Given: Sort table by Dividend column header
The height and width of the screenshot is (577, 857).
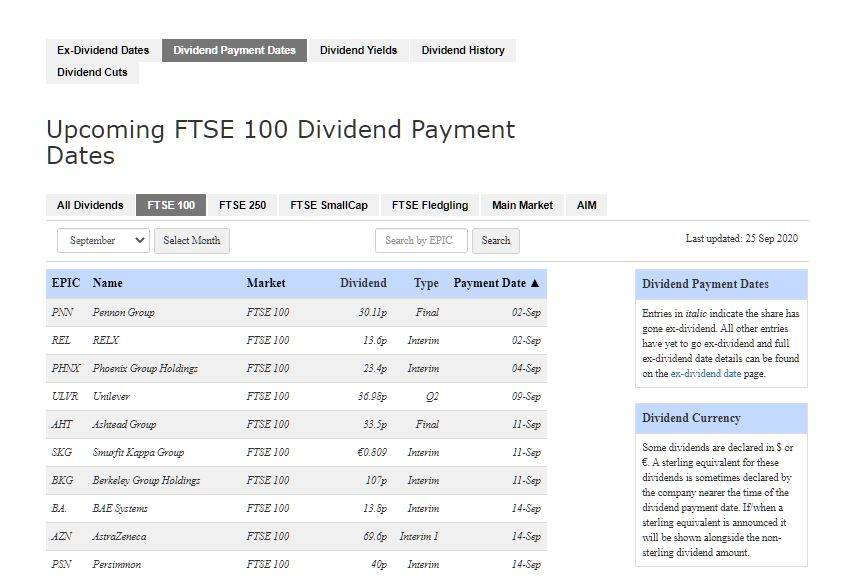Looking at the screenshot, I should (363, 283).
